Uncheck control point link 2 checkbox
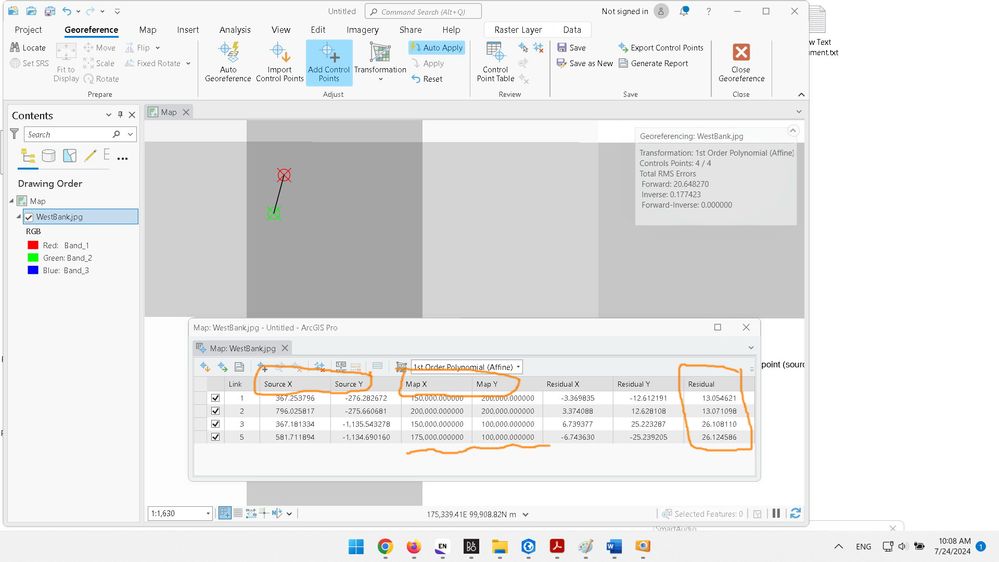Image resolution: width=999 pixels, height=562 pixels. pos(215,411)
